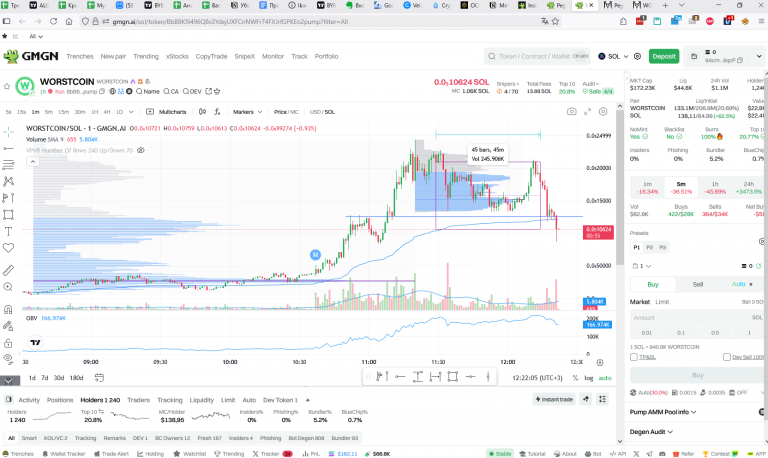Open the Markers dropdown
This screenshot has width=768, height=458.
[247, 112]
